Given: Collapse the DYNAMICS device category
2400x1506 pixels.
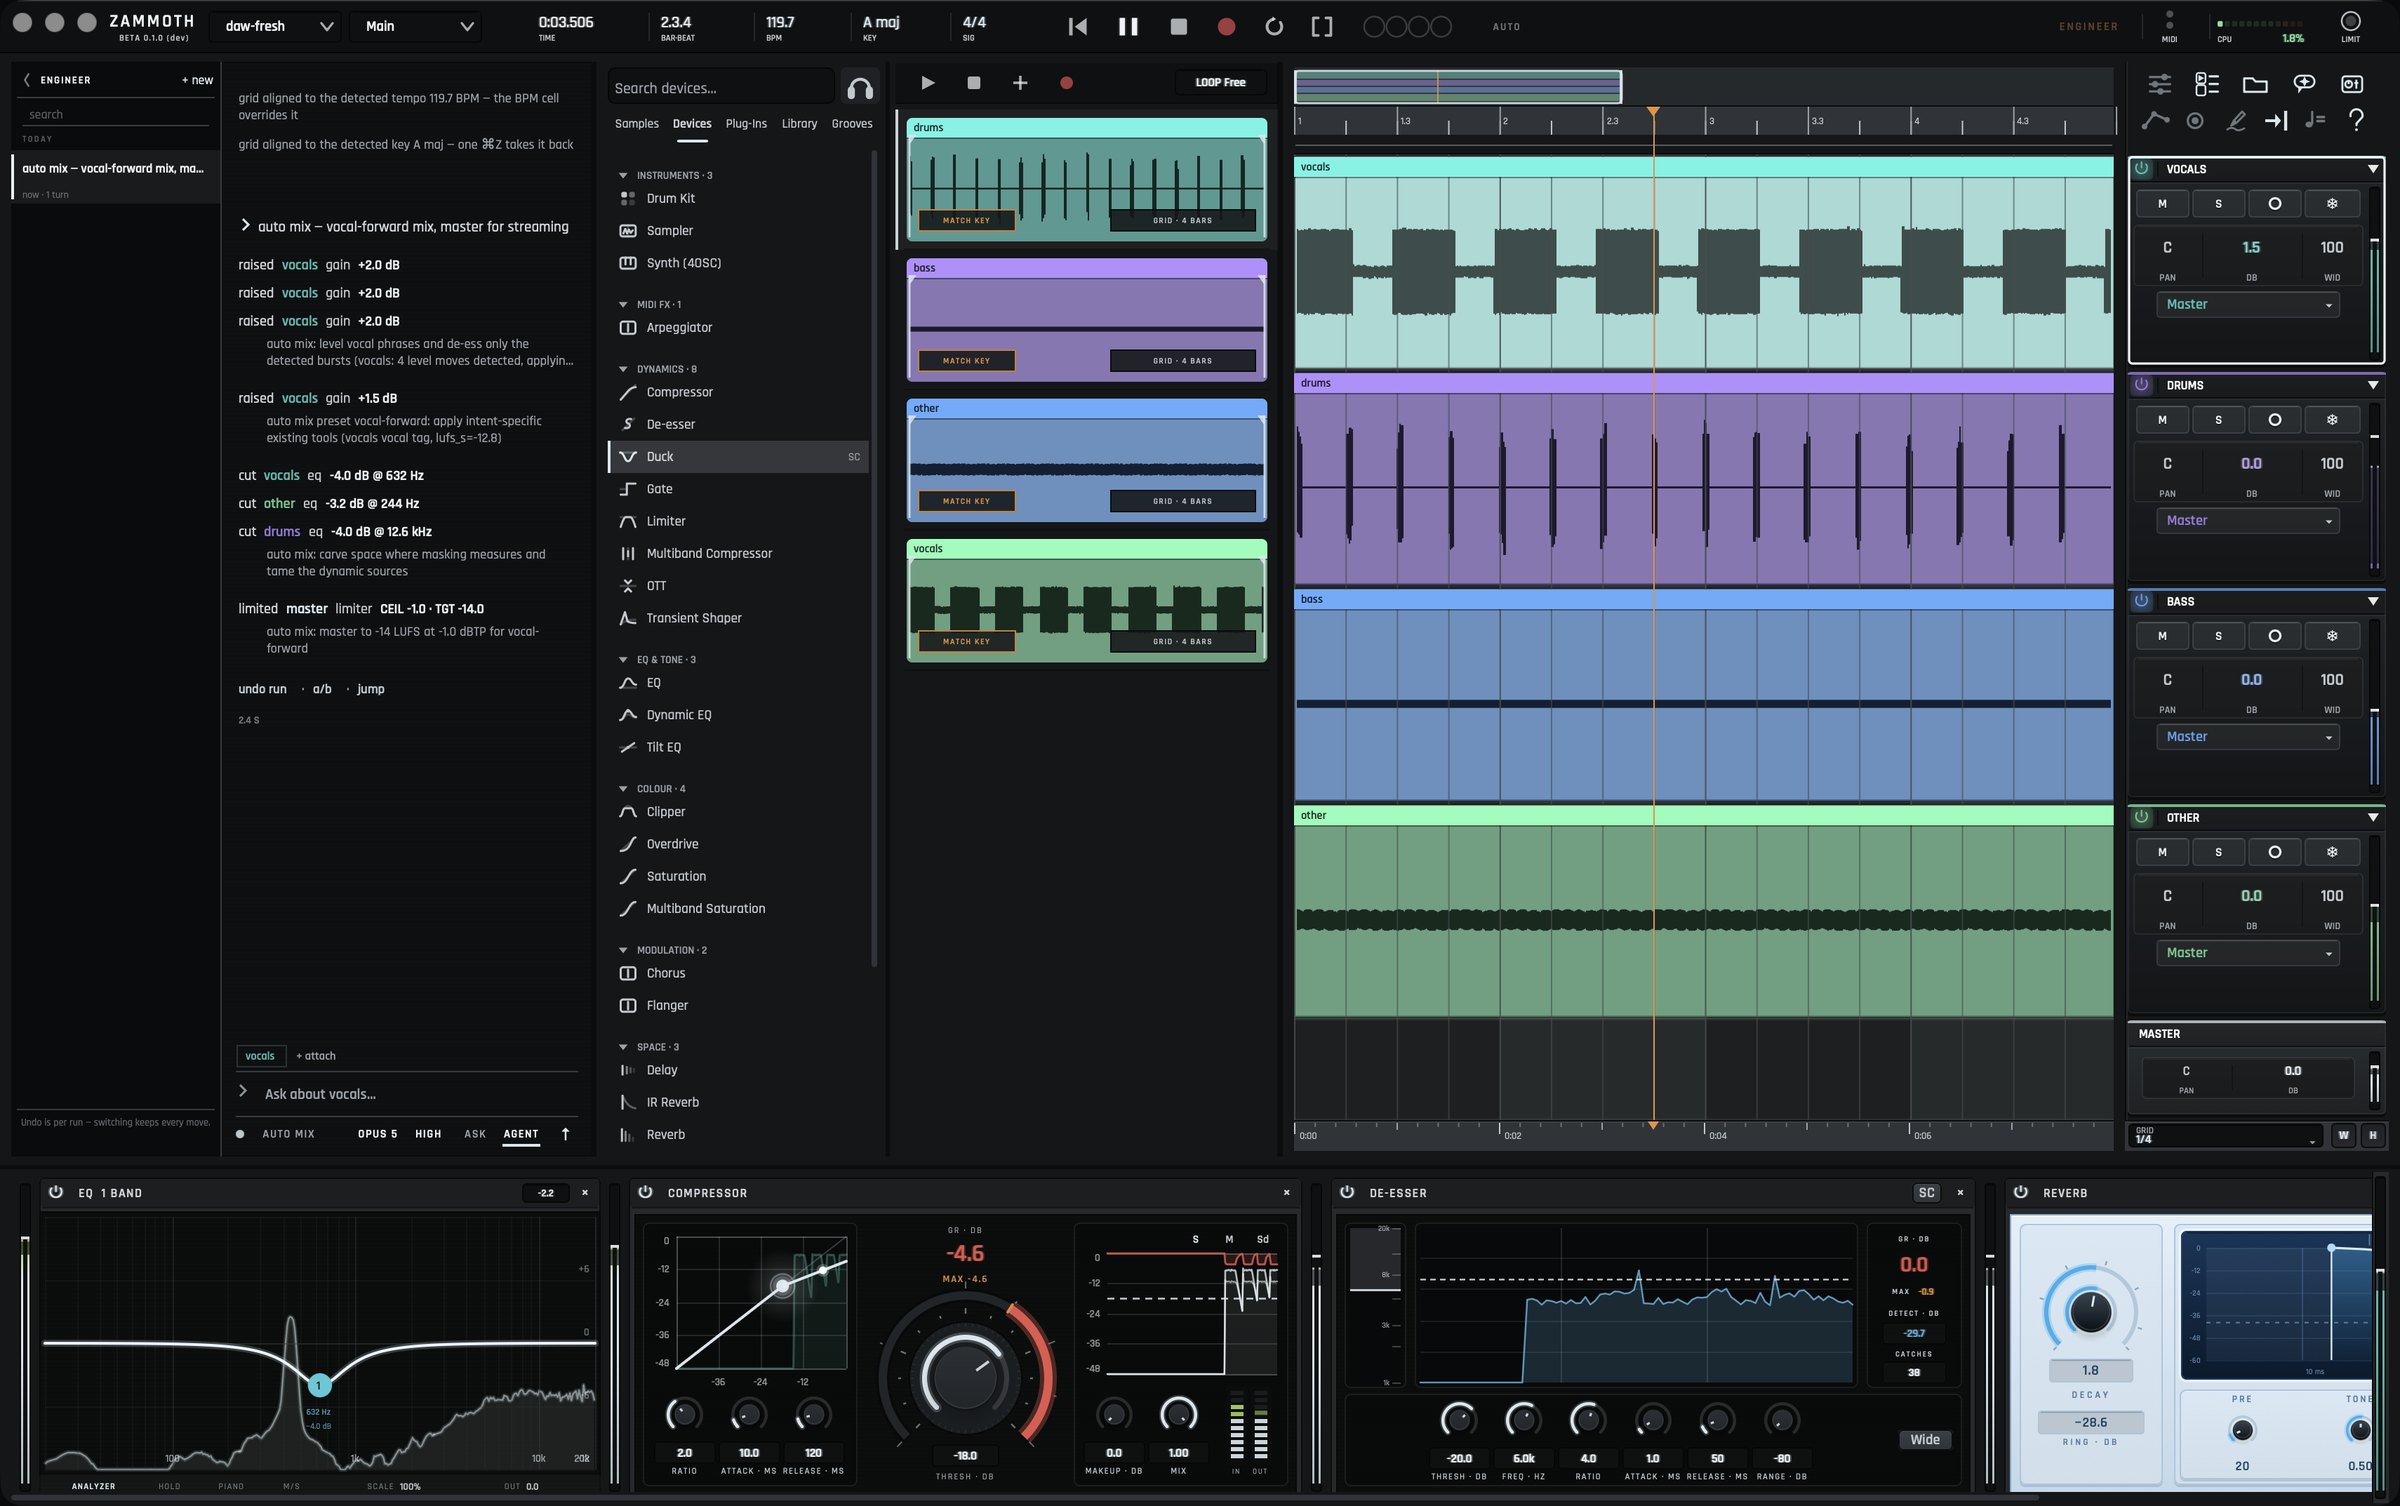Looking at the screenshot, I should click(x=624, y=369).
